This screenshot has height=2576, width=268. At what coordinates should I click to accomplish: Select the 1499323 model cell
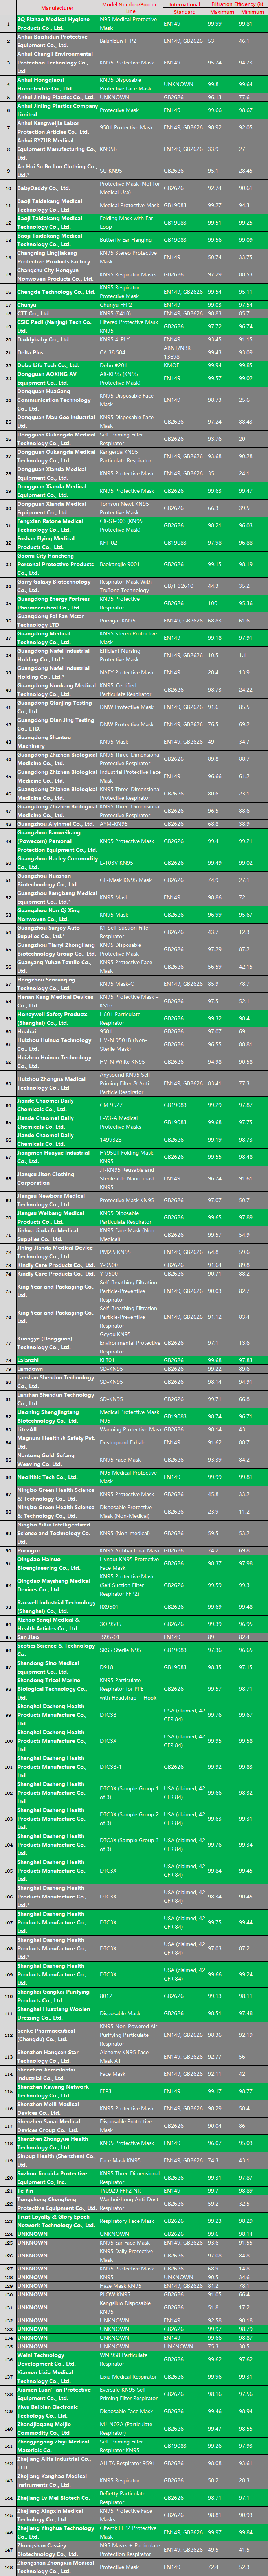click(130, 1140)
